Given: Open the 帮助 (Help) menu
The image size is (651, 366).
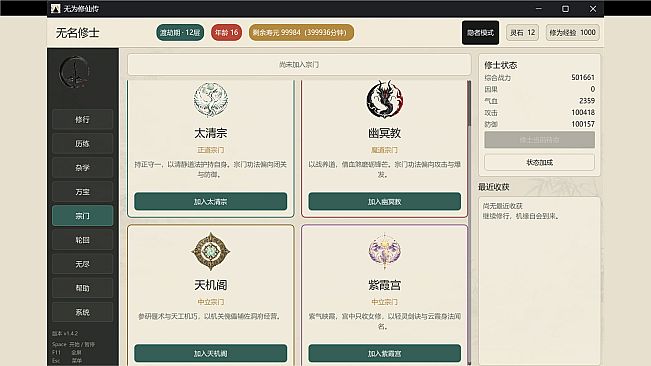Looking at the screenshot, I should 83,288.
